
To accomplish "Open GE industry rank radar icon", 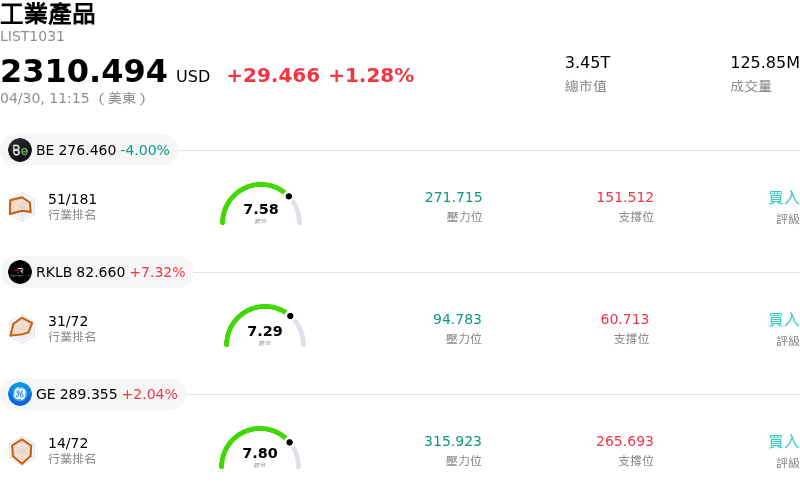I will [21, 450].
